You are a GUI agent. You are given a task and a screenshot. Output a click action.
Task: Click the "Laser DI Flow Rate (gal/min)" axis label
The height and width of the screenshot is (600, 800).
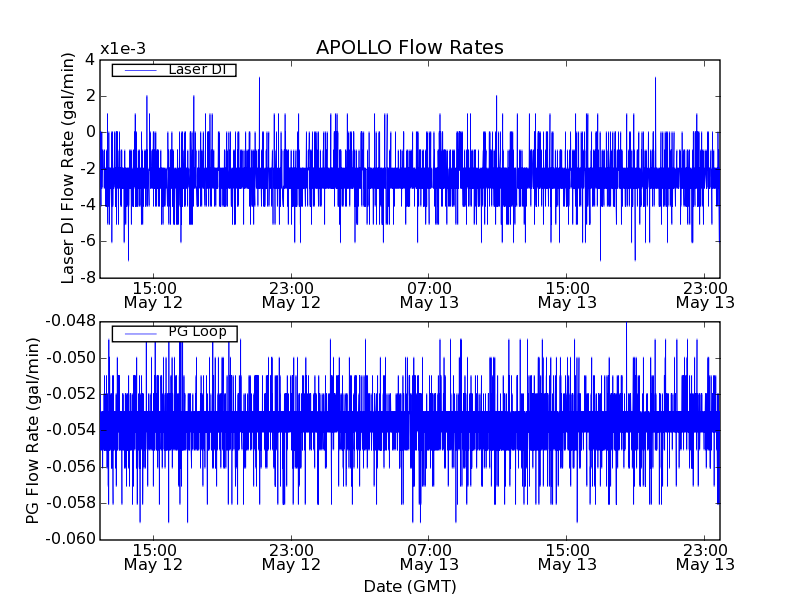69,168
